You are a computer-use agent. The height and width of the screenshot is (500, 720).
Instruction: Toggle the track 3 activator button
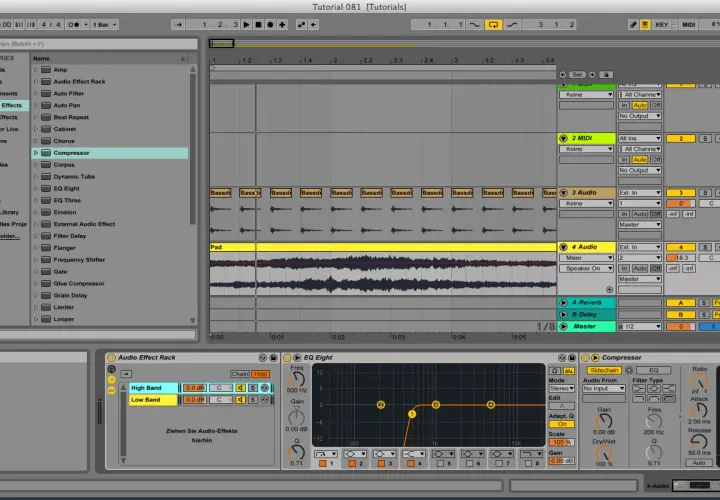coord(681,193)
